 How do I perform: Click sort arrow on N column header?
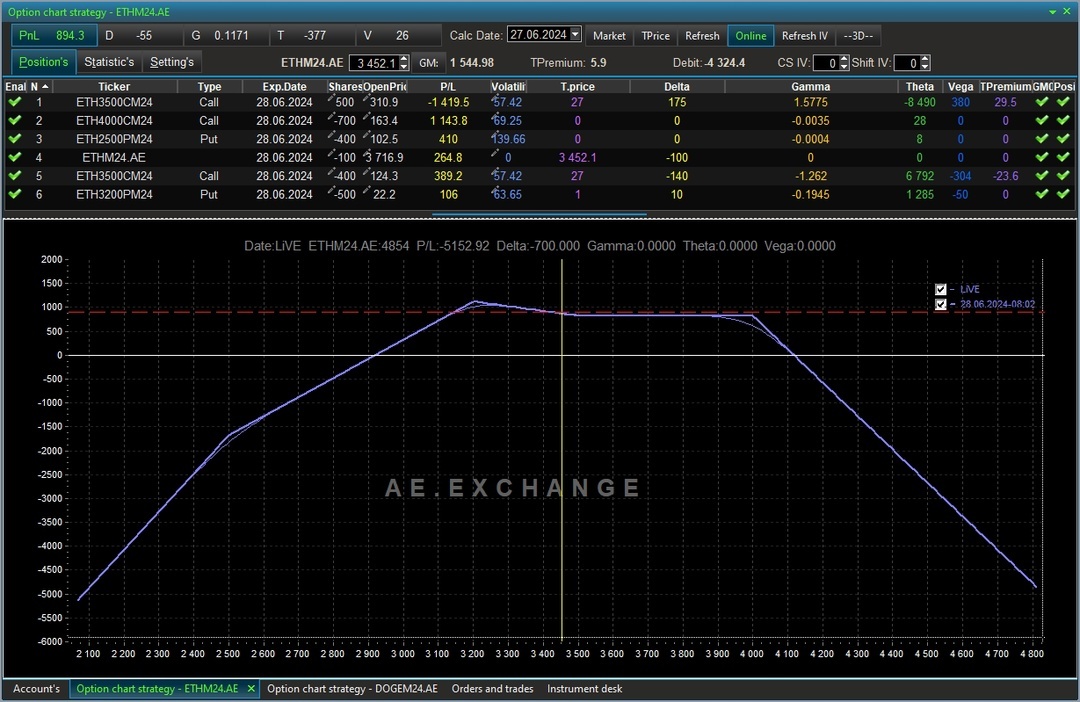pyautogui.click(x=45, y=87)
